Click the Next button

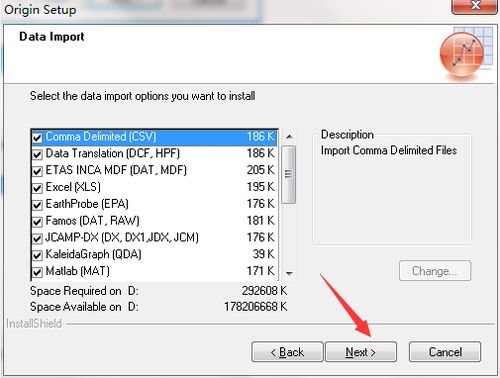click(361, 352)
